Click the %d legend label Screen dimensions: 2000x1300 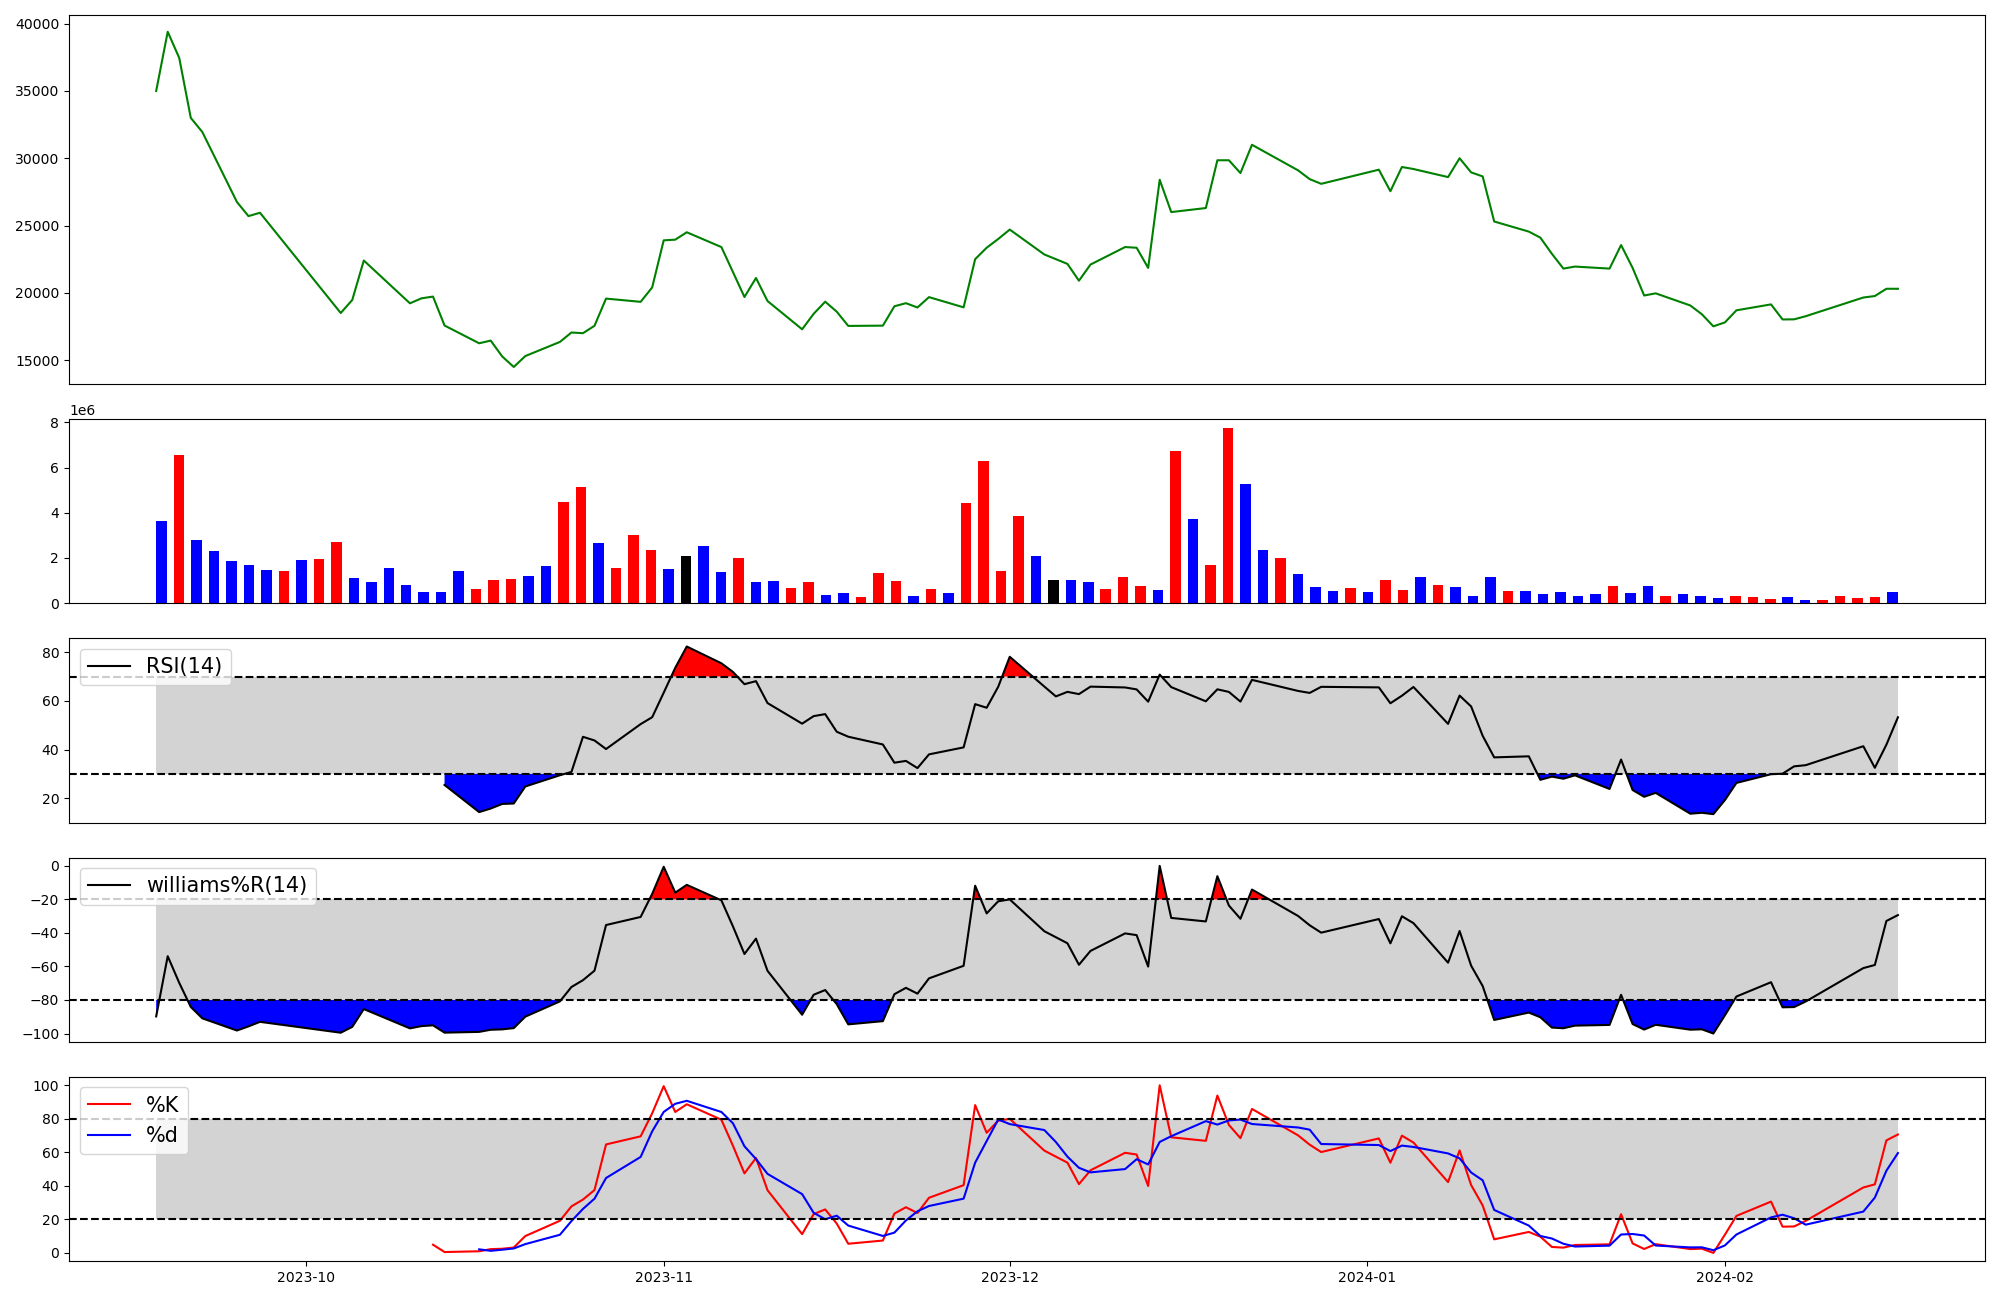(x=162, y=1135)
